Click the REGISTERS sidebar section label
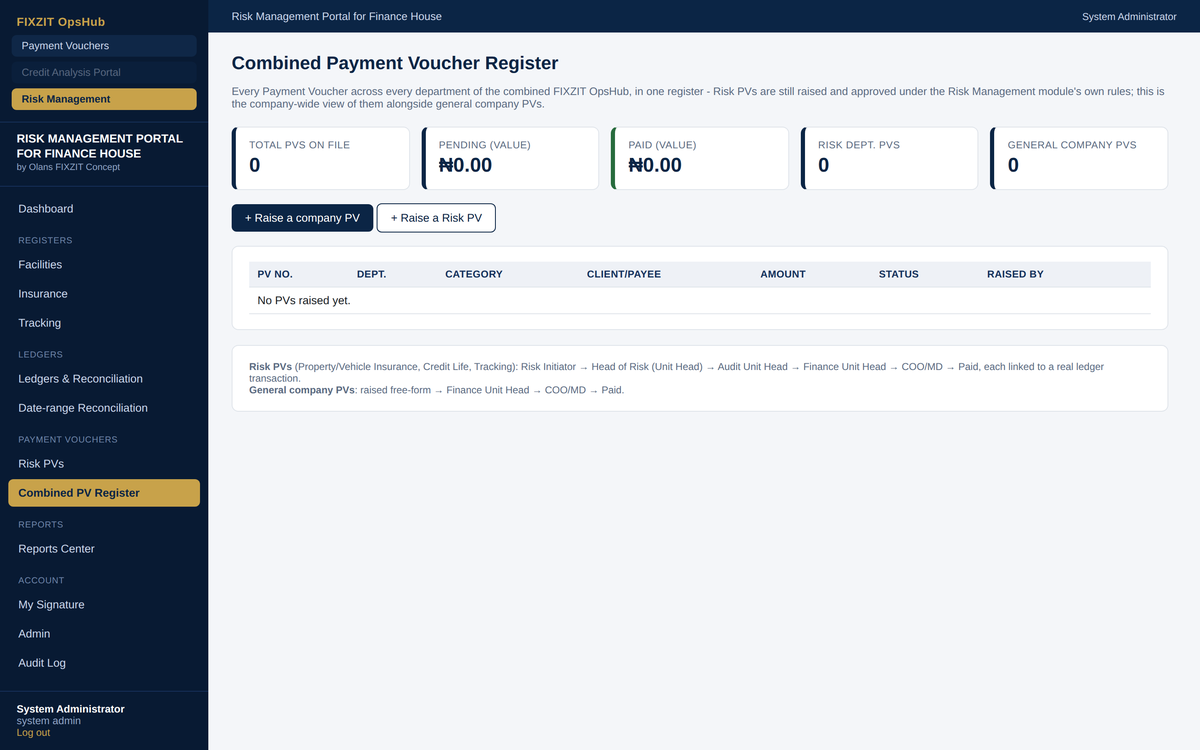The height and width of the screenshot is (750, 1200). pyautogui.click(x=45, y=240)
